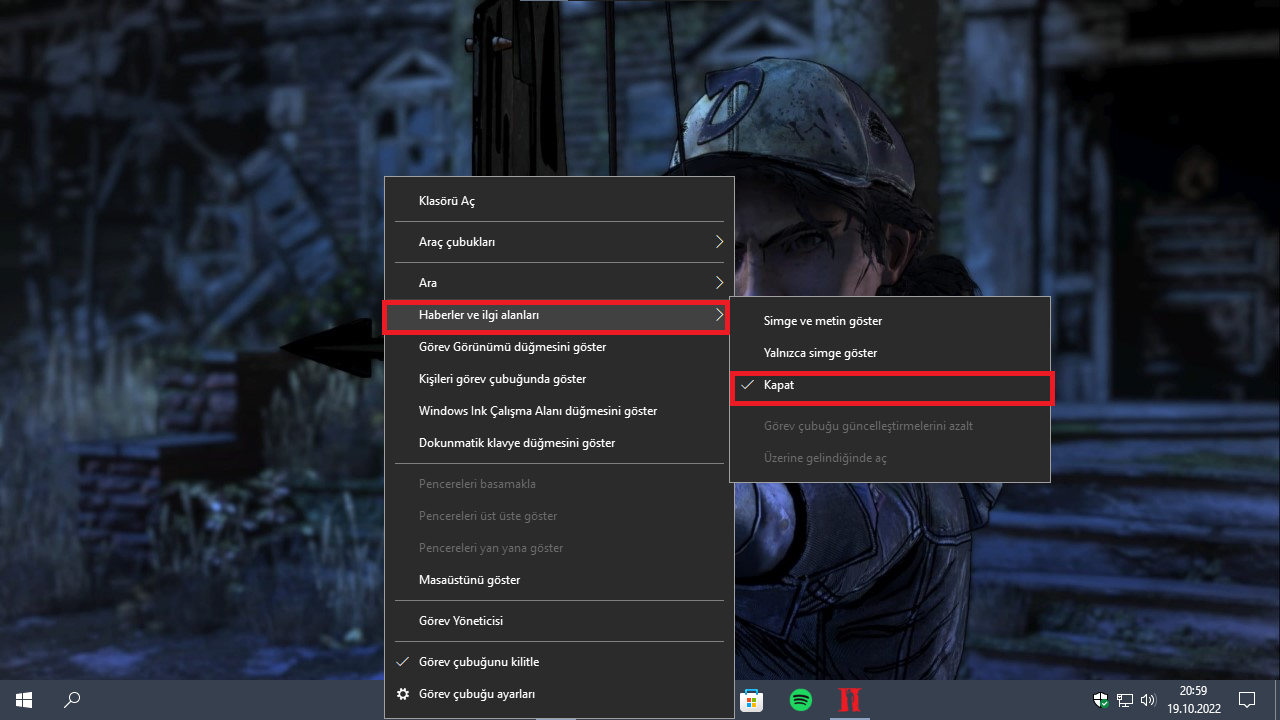Open Görev çubuğu ayarları gear item

pos(559,694)
